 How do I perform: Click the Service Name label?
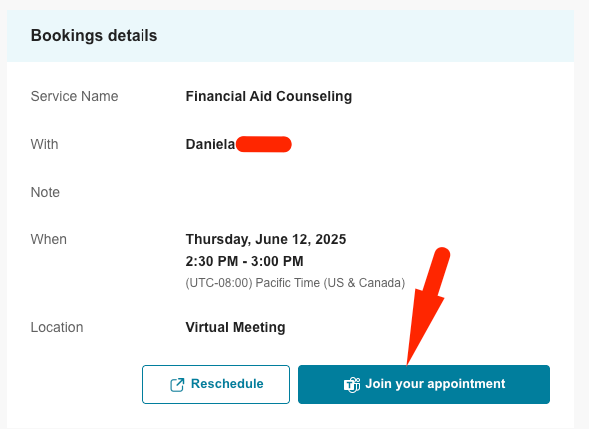(74, 96)
